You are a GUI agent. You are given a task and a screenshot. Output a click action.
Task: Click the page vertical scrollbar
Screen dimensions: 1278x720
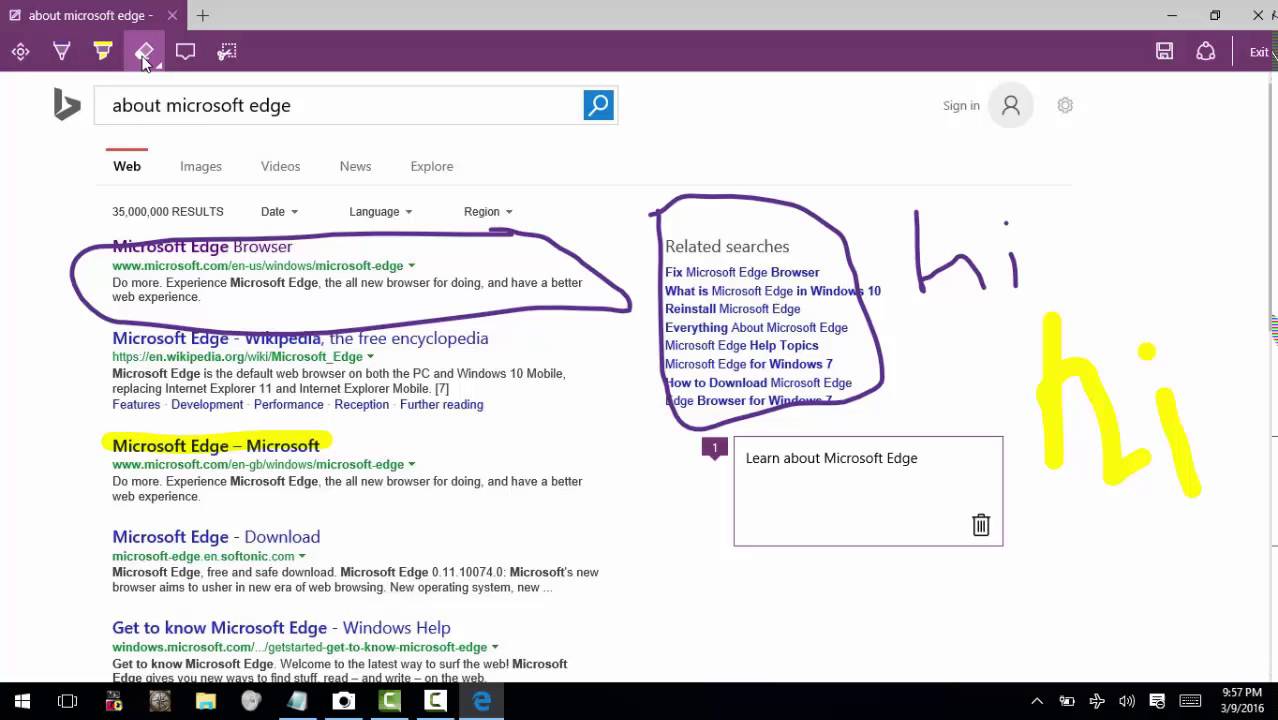(1273, 376)
